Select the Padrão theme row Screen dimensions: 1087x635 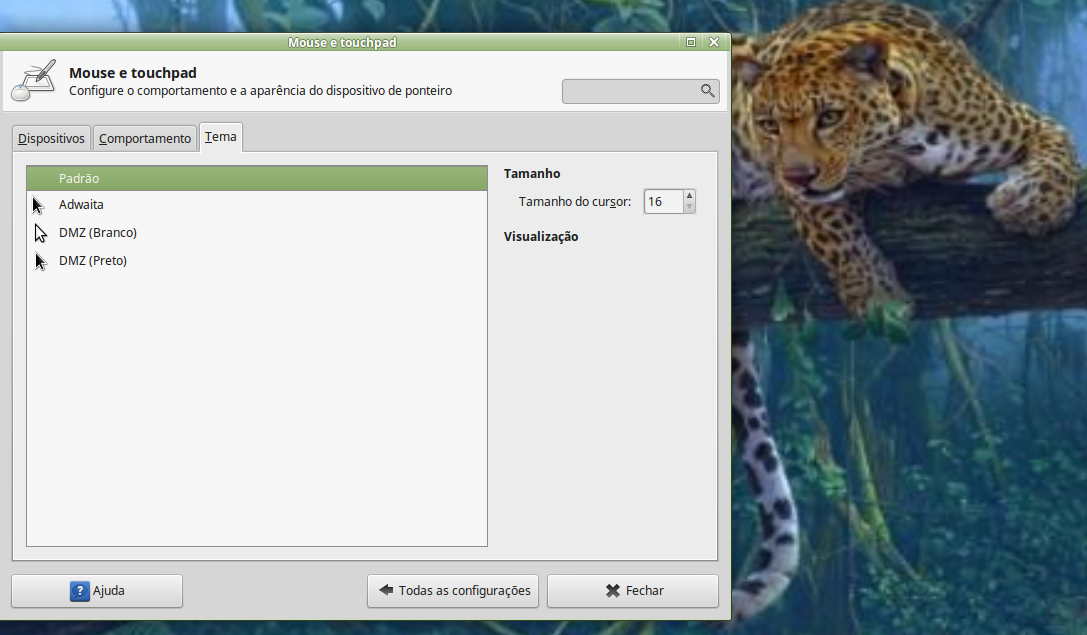pyautogui.click(x=257, y=178)
